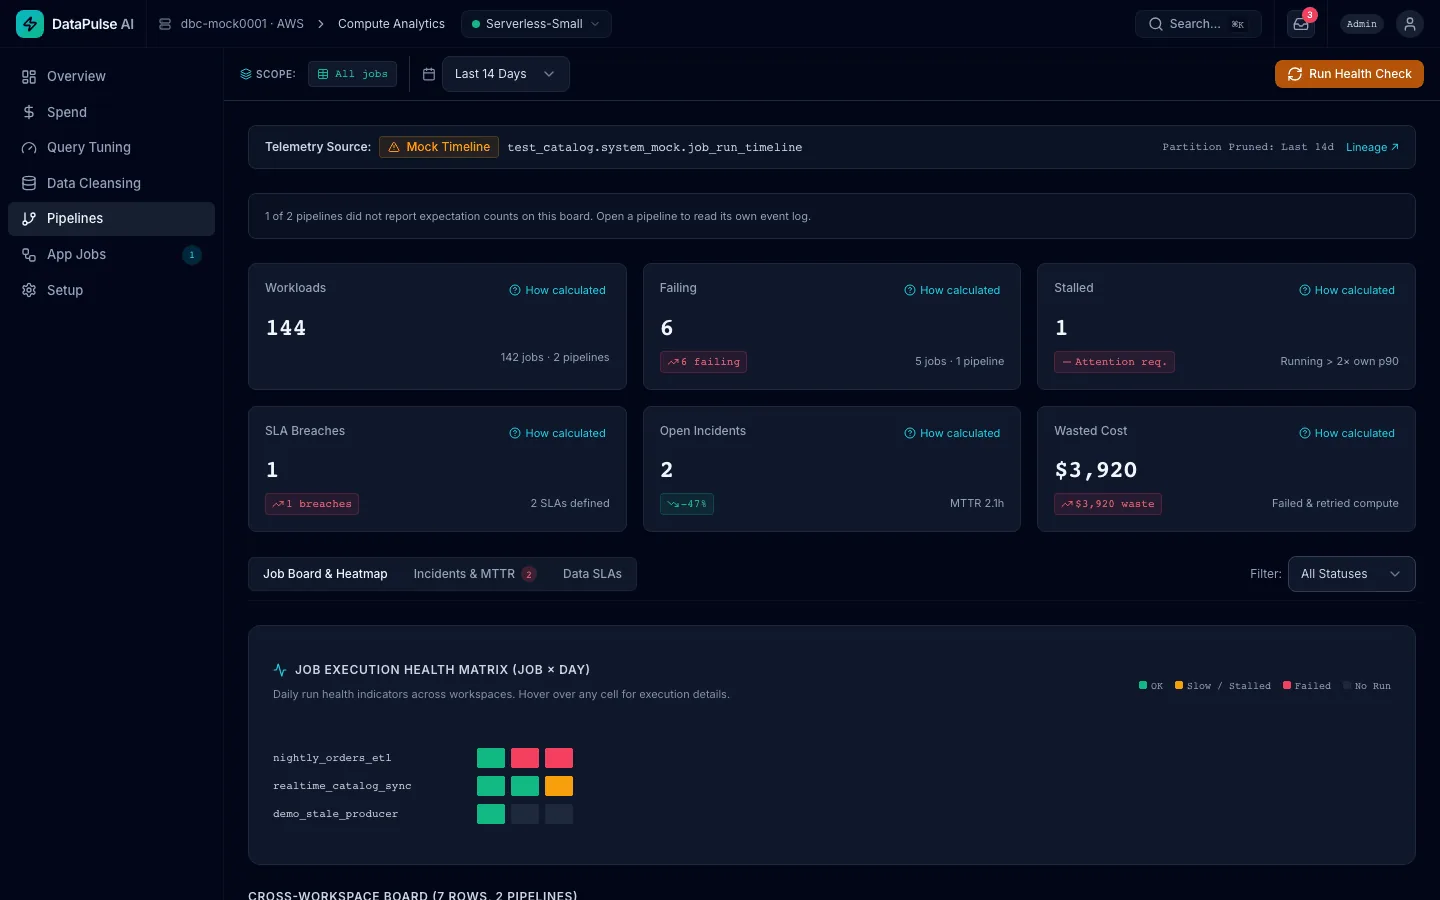The width and height of the screenshot is (1440, 900).
Task: Click the Search input field
Action: (x=1198, y=24)
